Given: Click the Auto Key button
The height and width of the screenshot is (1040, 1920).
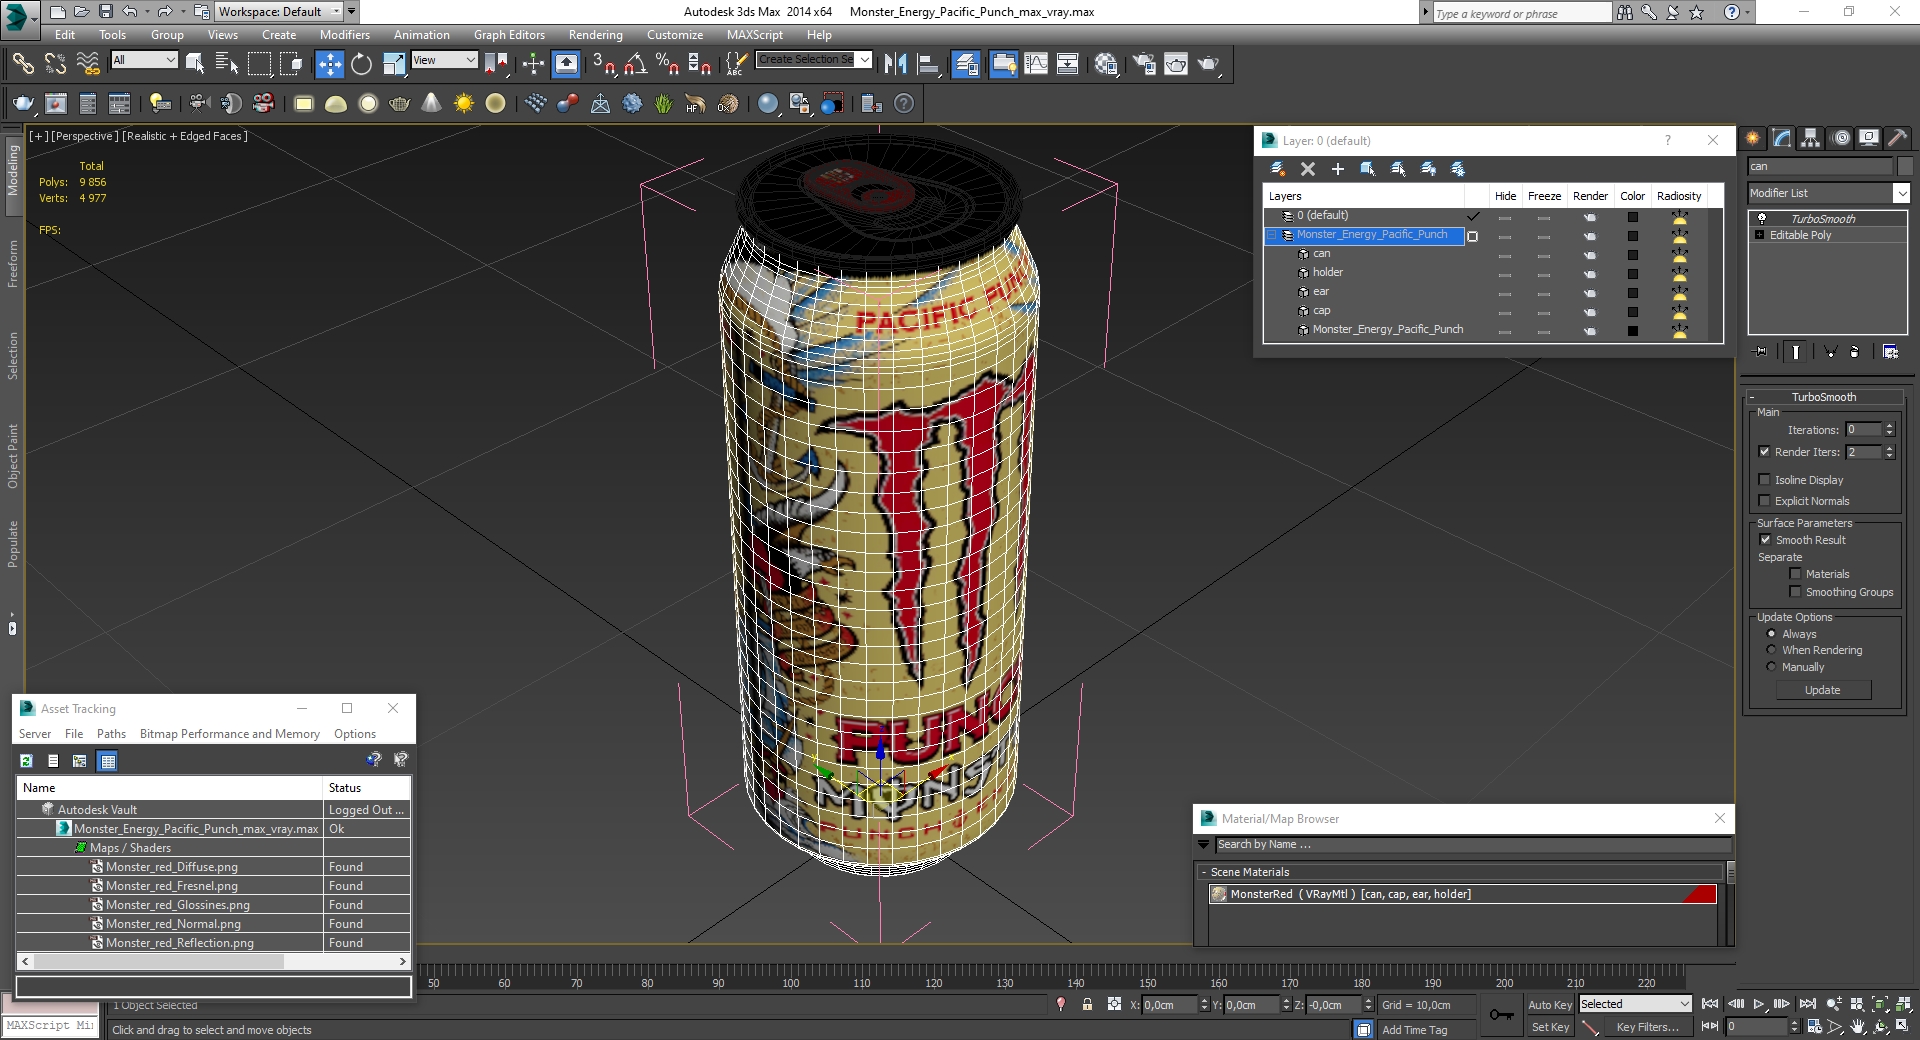Looking at the screenshot, I should click(x=1549, y=1005).
